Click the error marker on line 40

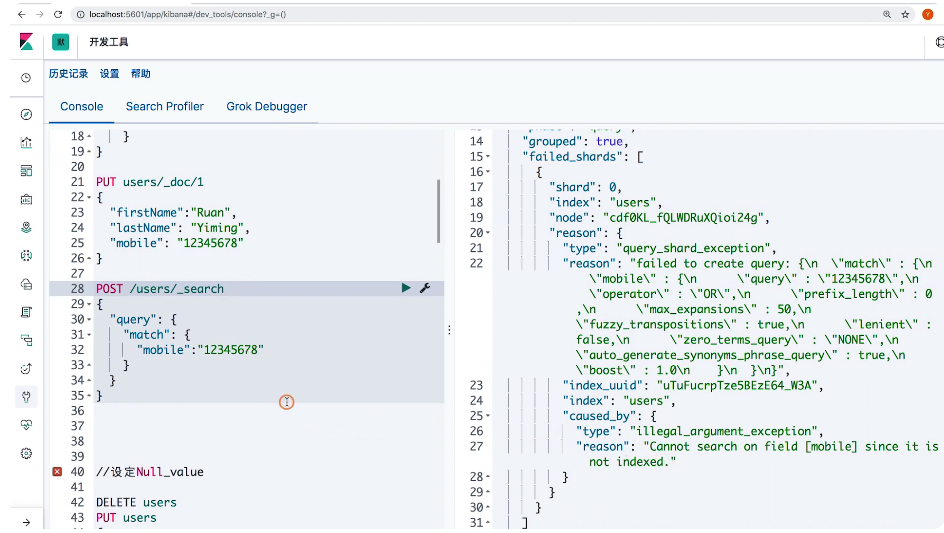(x=57, y=472)
